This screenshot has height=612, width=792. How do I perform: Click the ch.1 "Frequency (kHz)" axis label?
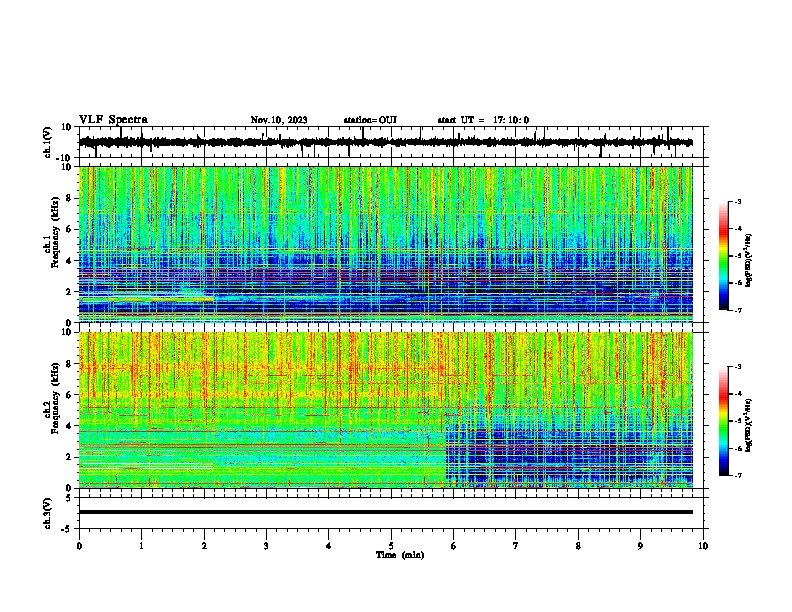click(56, 233)
